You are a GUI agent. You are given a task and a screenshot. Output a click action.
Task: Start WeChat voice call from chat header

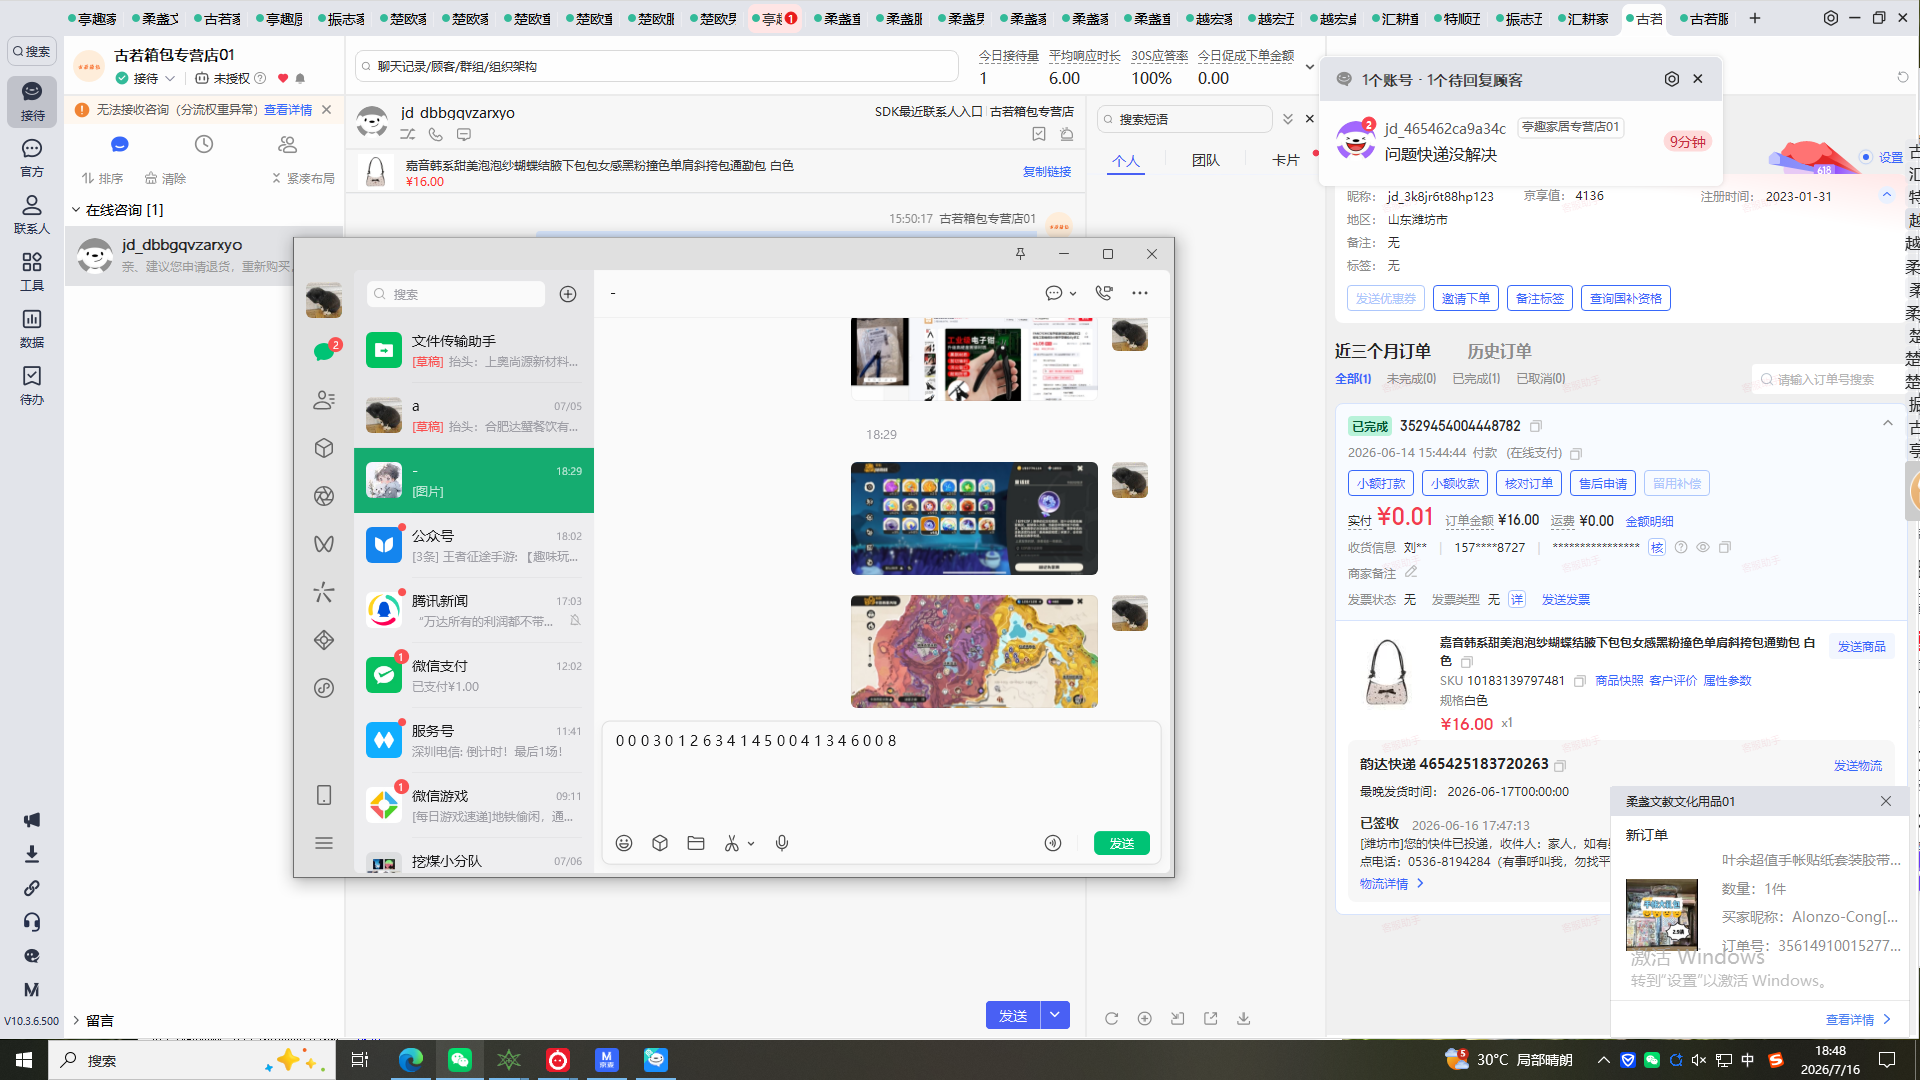coord(1104,293)
